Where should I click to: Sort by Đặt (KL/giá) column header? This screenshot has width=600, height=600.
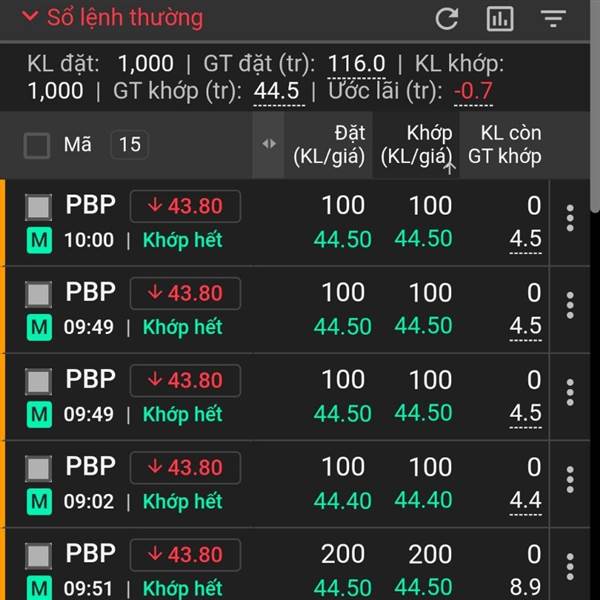pos(329,145)
